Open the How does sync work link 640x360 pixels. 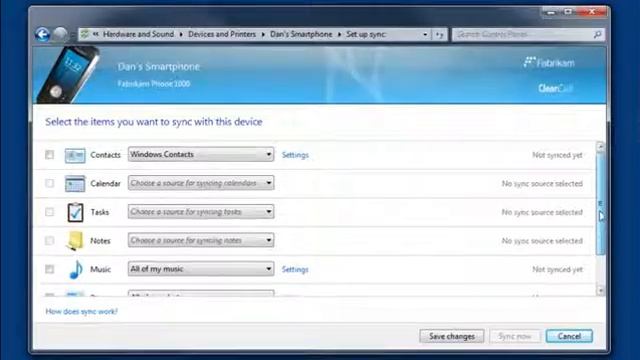82,311
